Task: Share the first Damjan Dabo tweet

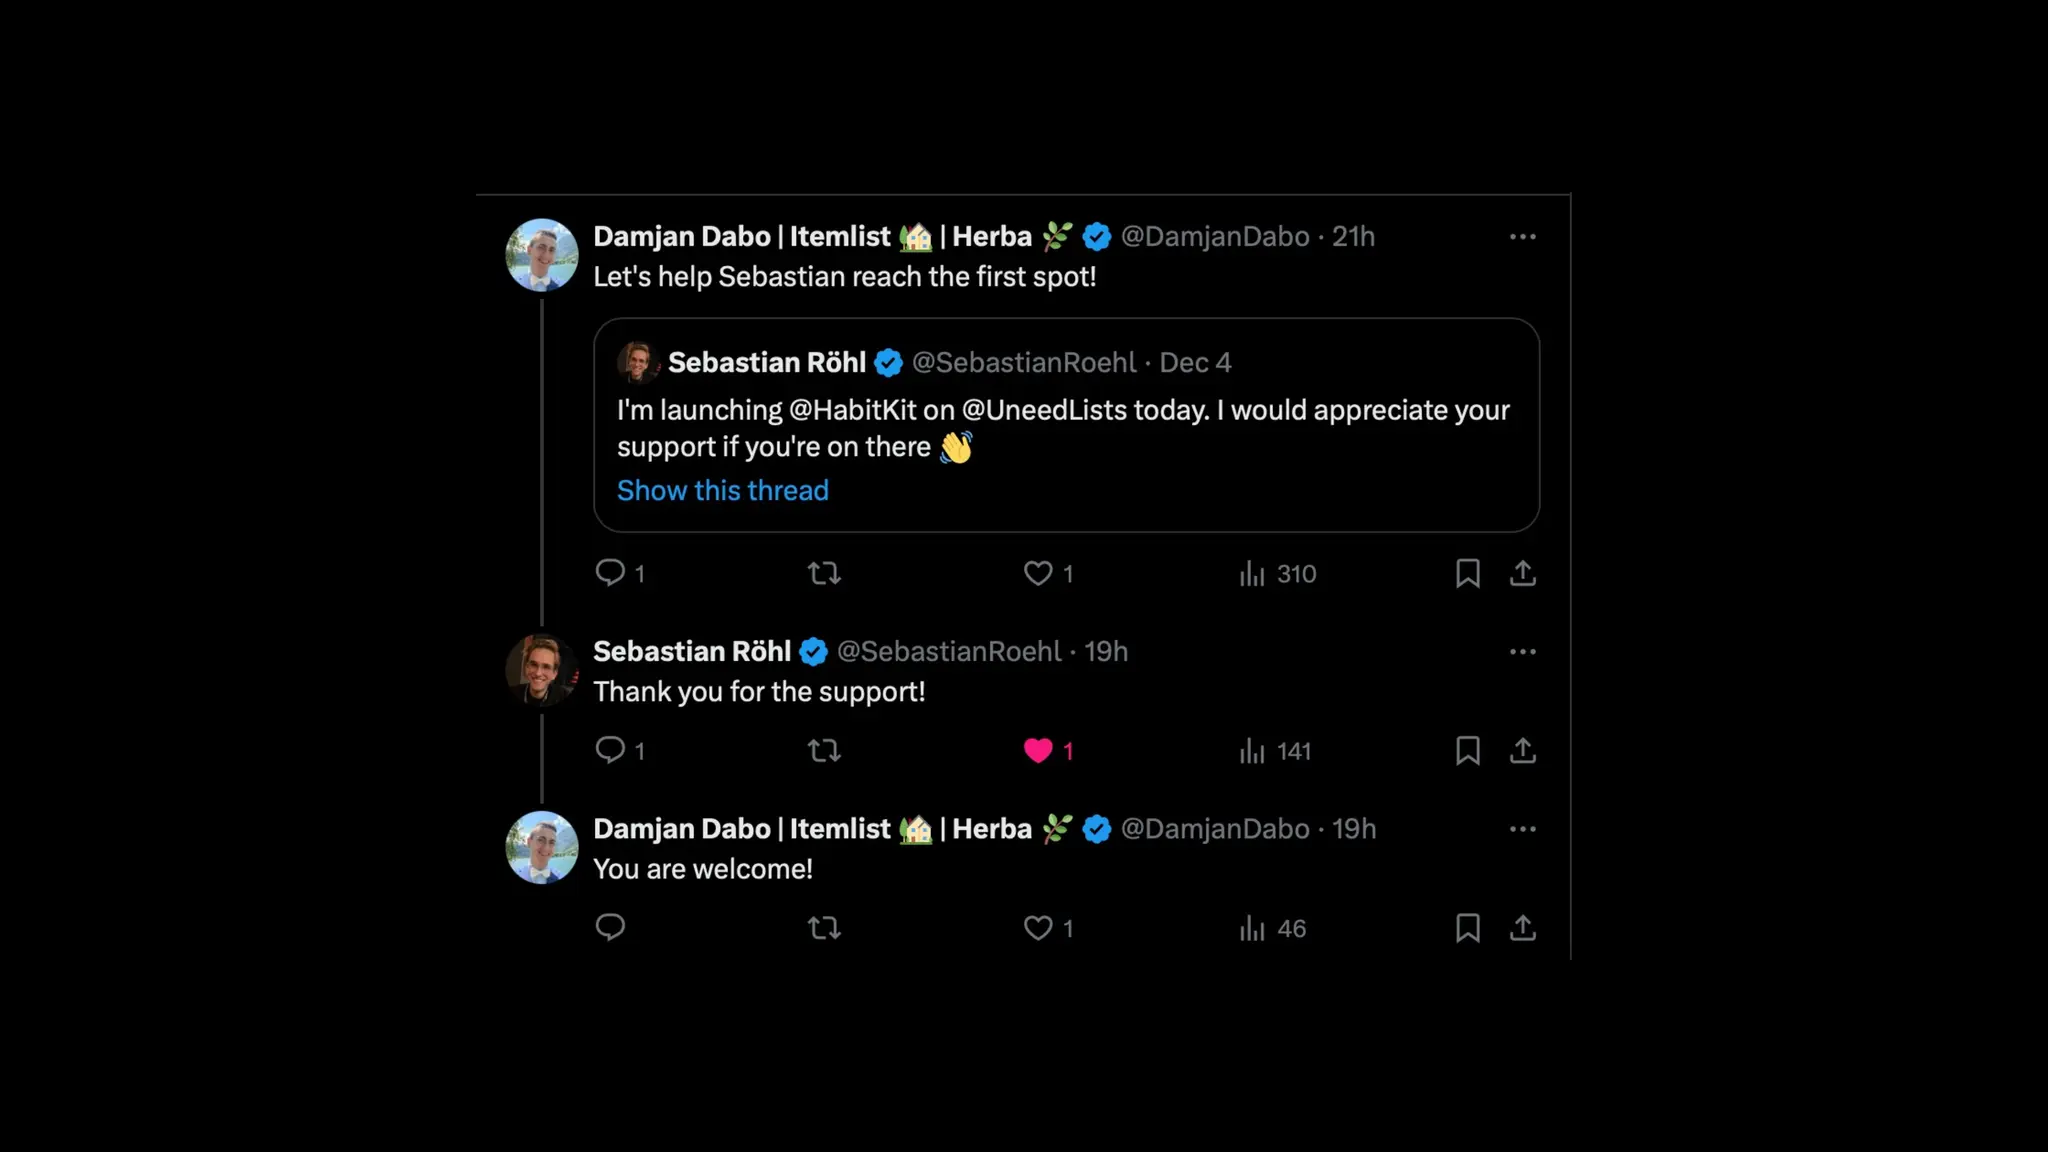Action: pyautogui.click(x=1522, y=573)
